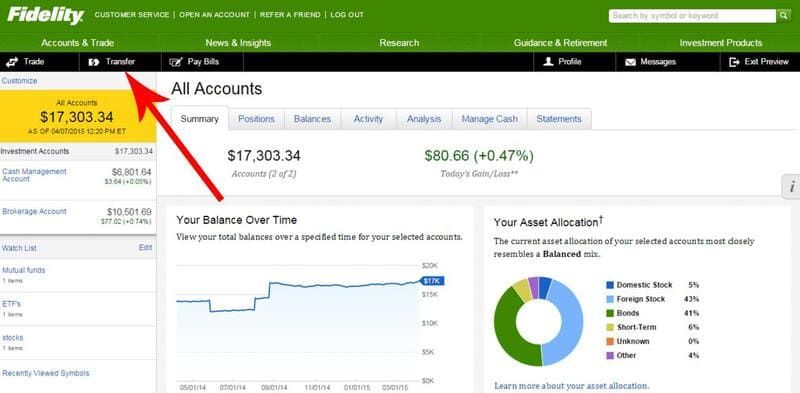Click the Accounts (2 of 2) text
Viewport: 800px width, 393px height.
click(x=264, y=174)
